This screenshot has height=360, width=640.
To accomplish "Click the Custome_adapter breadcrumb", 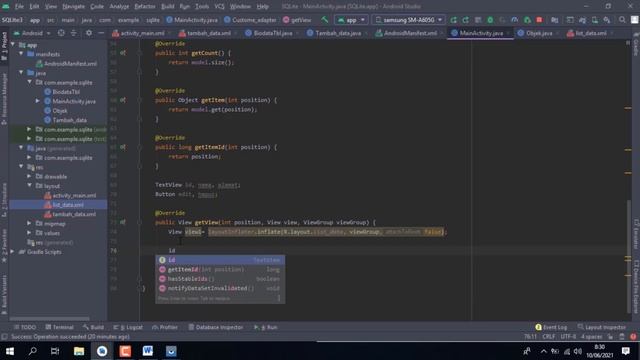I will (x=250, y=20).
